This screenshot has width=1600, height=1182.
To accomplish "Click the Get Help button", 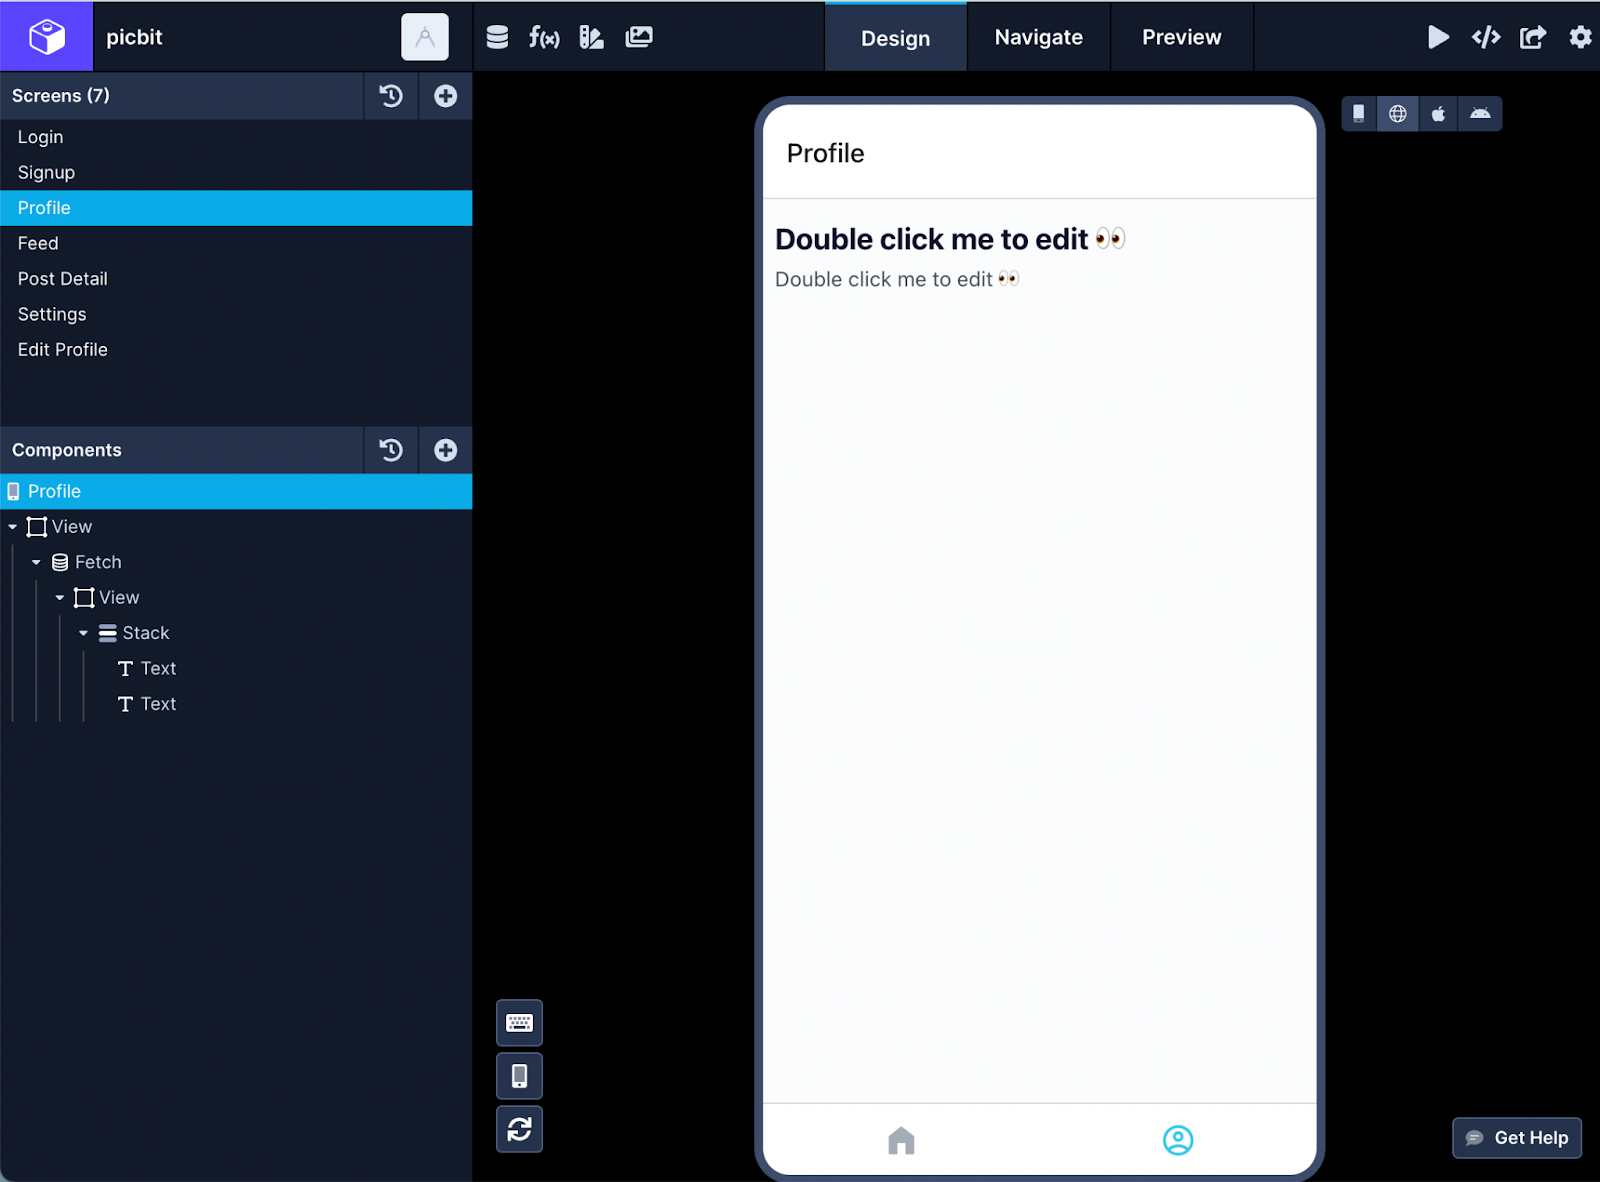I will [1516, 1138].
